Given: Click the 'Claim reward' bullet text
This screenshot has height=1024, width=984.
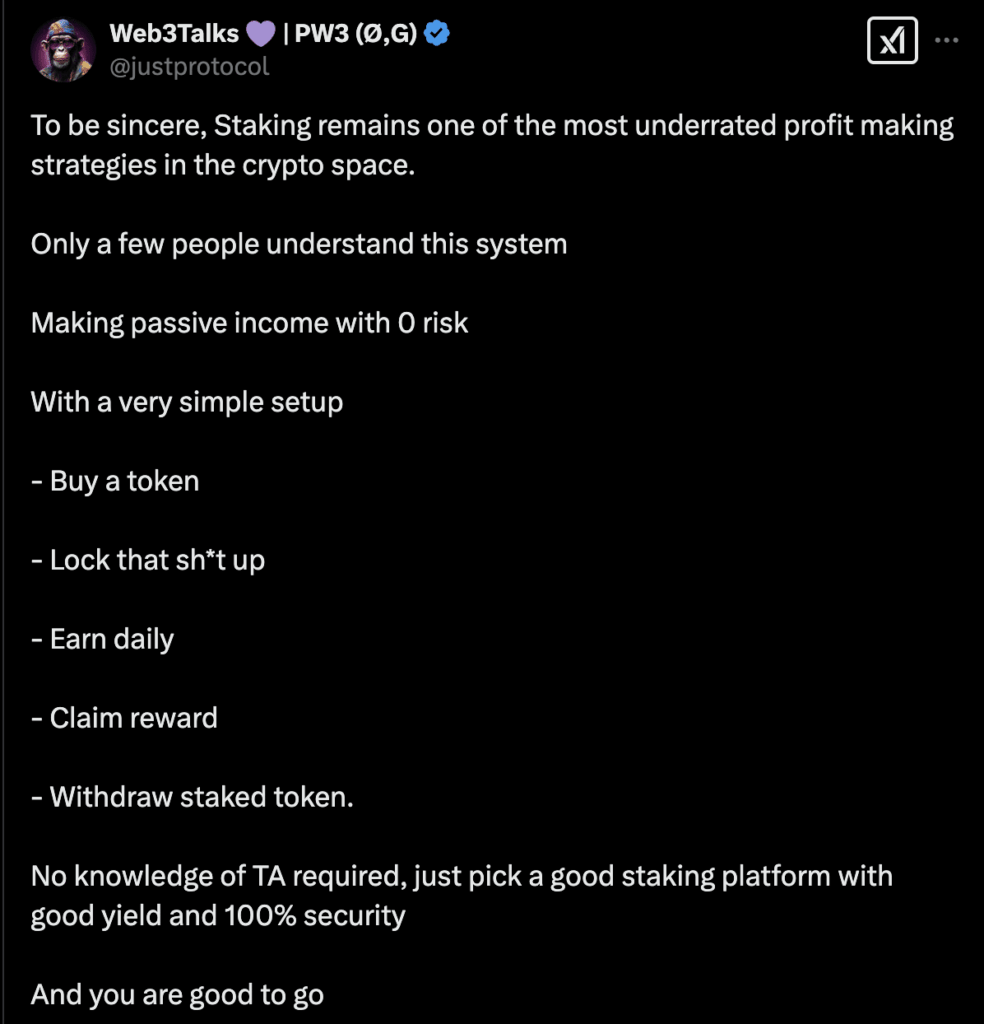Looking at the screenshot, I should tap(124, 718).
